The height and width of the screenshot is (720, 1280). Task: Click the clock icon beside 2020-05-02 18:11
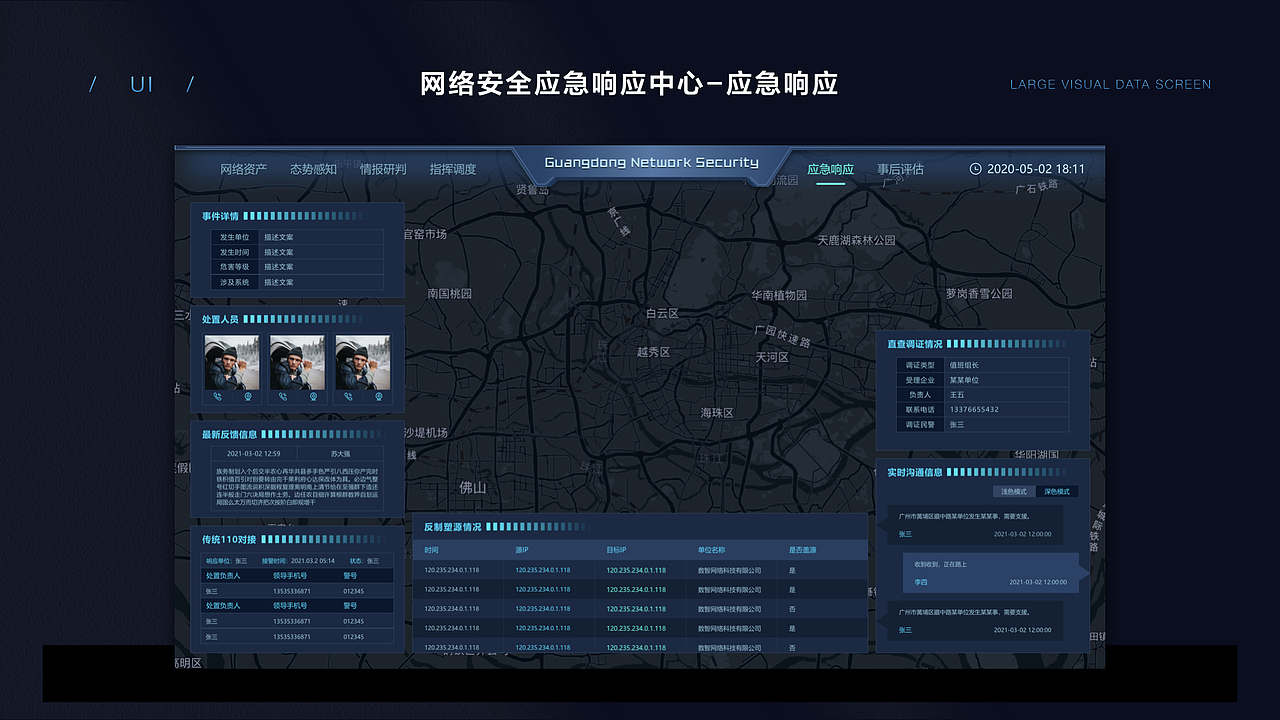pos(975,168)
